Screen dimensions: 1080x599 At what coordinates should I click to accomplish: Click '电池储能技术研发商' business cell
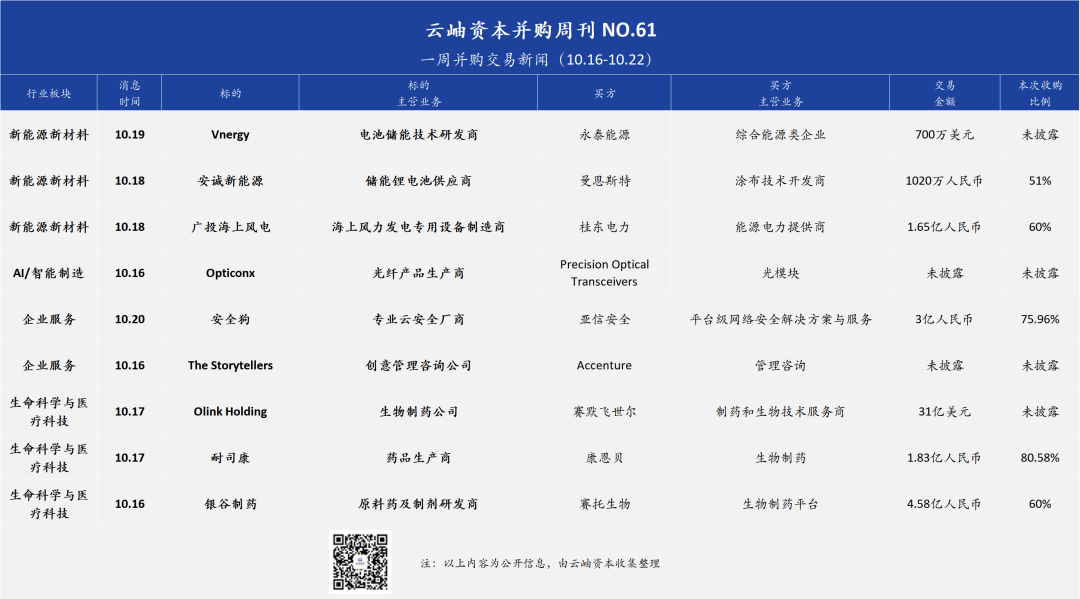point(419,135)
